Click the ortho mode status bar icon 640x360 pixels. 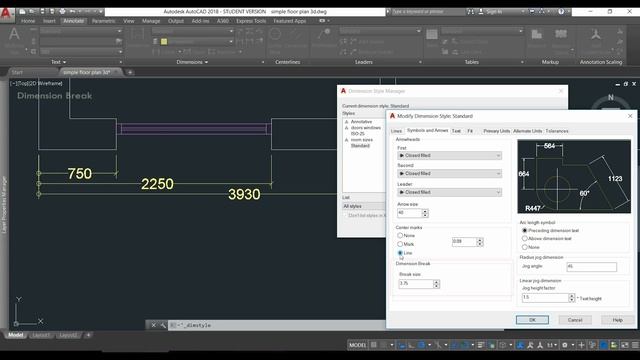pyautogui.click(x=411, y=345)
